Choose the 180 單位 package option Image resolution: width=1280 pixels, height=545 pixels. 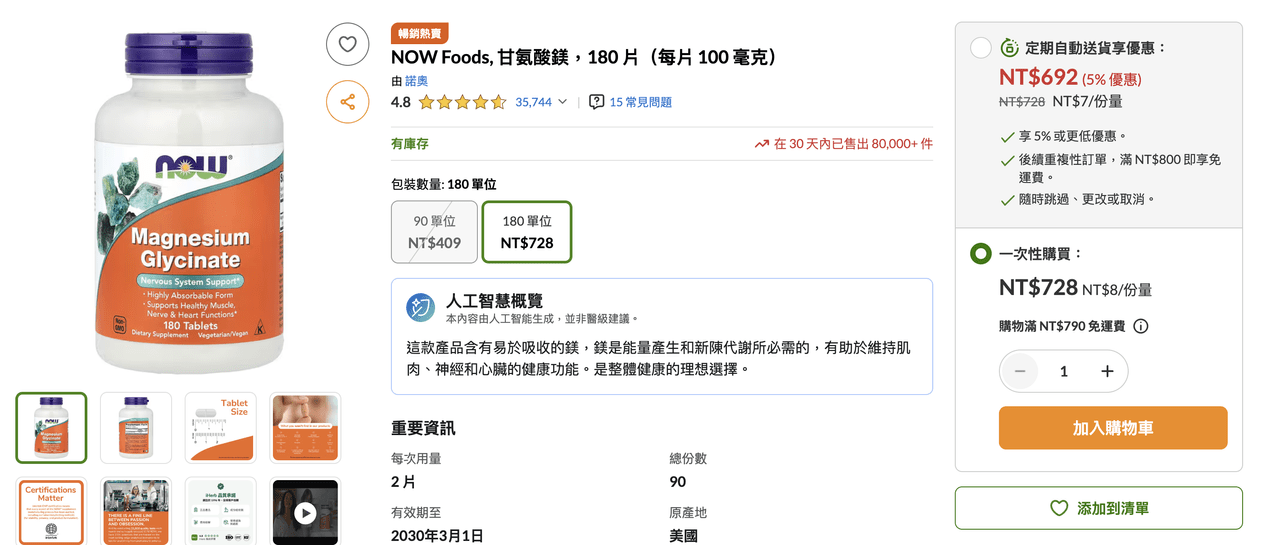click(x=527, y=232)
